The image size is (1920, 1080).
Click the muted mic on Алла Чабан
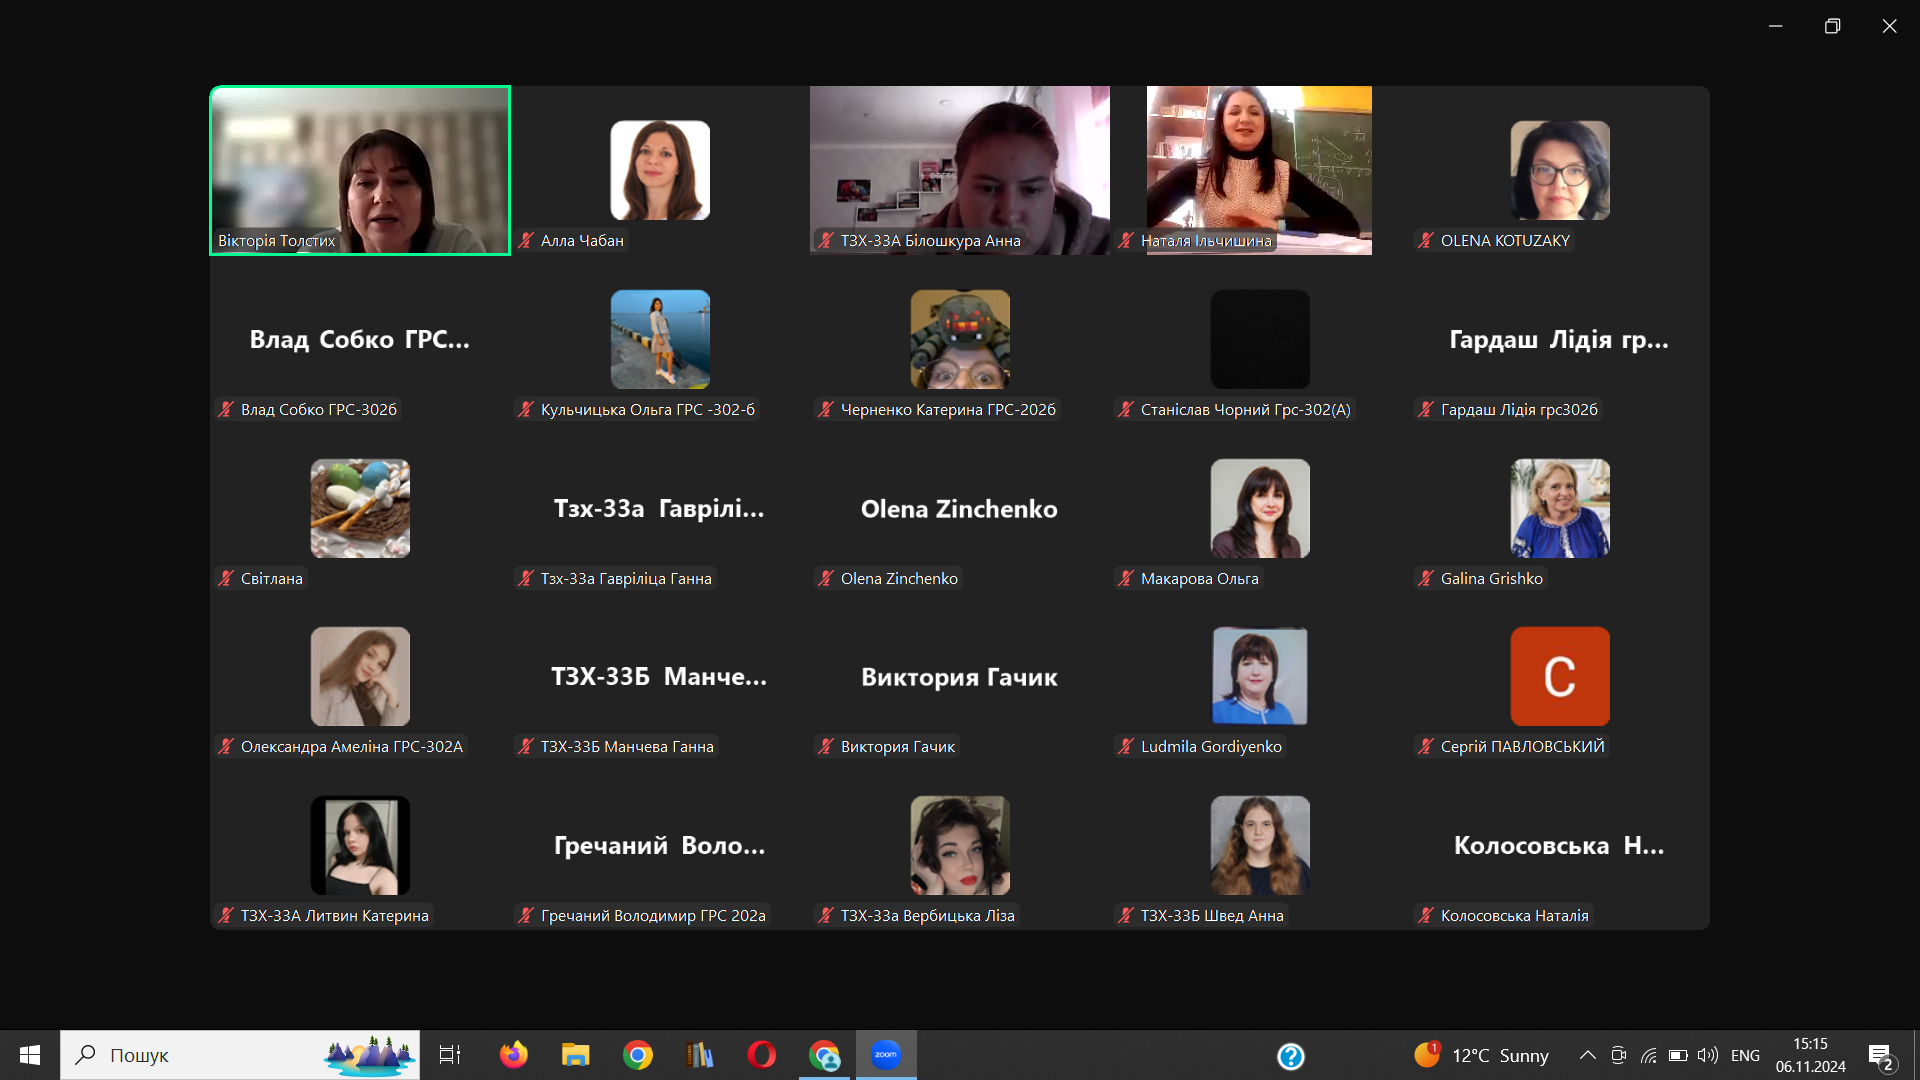[526, 240]
